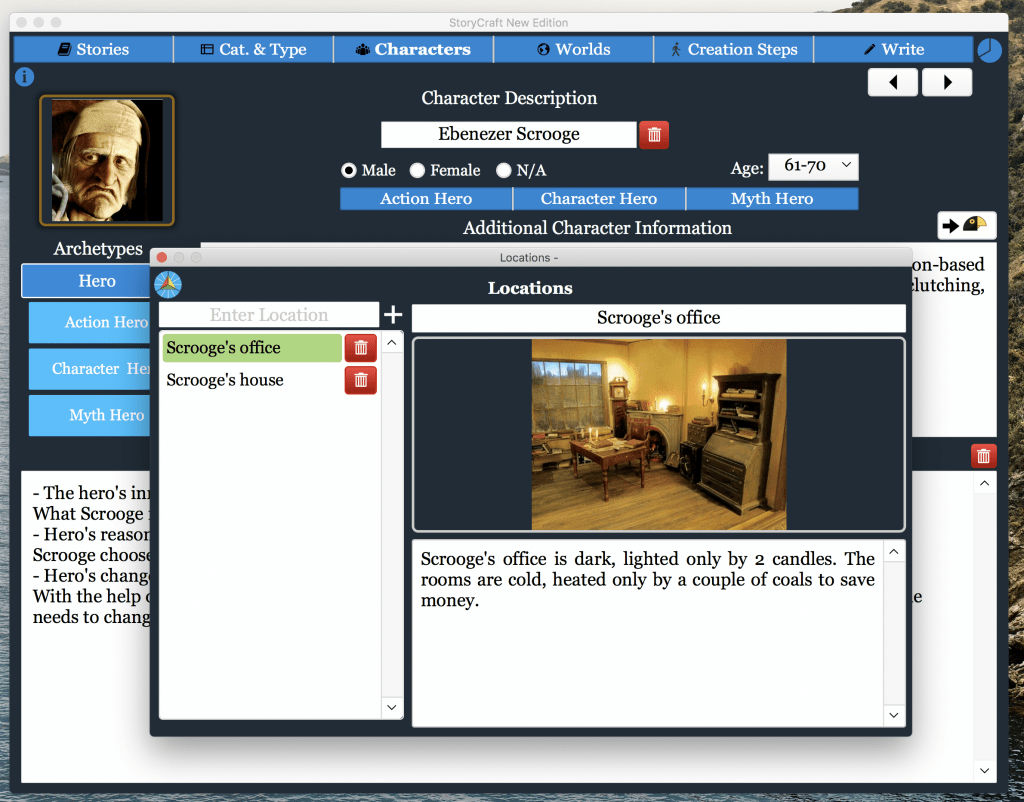Click the down arrow of location description scrollbar

click(x=894, y=715)
